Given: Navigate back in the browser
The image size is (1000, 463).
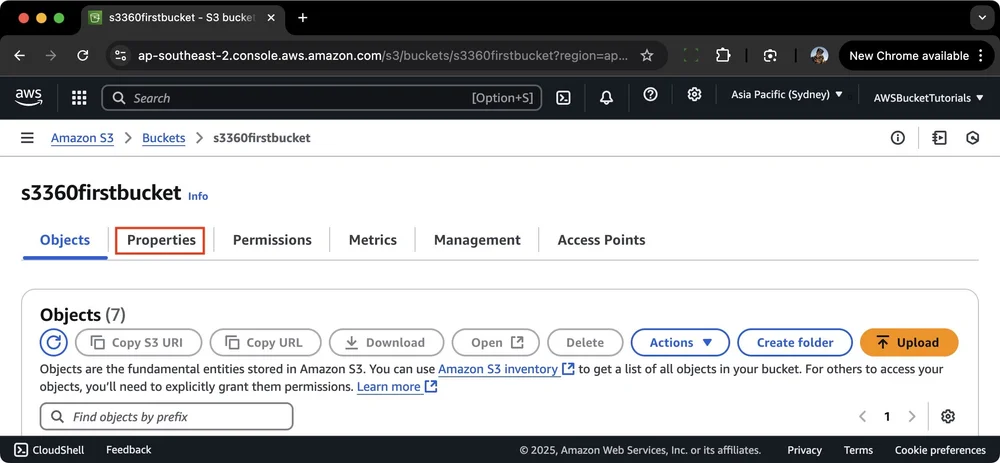Looking at the screenshot, I should click(20, 55).
